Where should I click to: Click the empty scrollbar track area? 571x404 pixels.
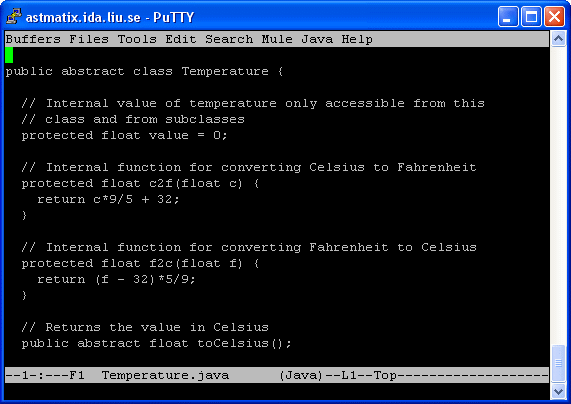558,195
